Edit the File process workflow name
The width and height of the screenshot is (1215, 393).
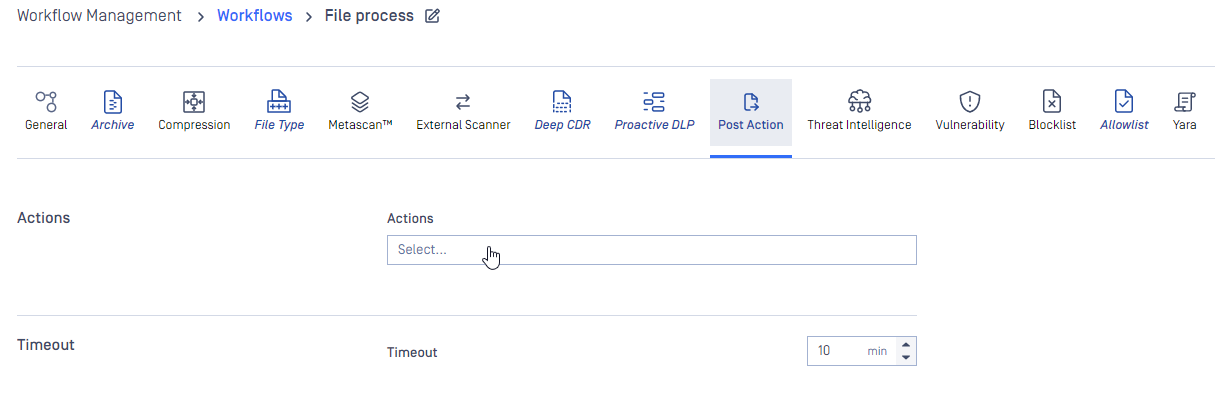pos(432,16)
